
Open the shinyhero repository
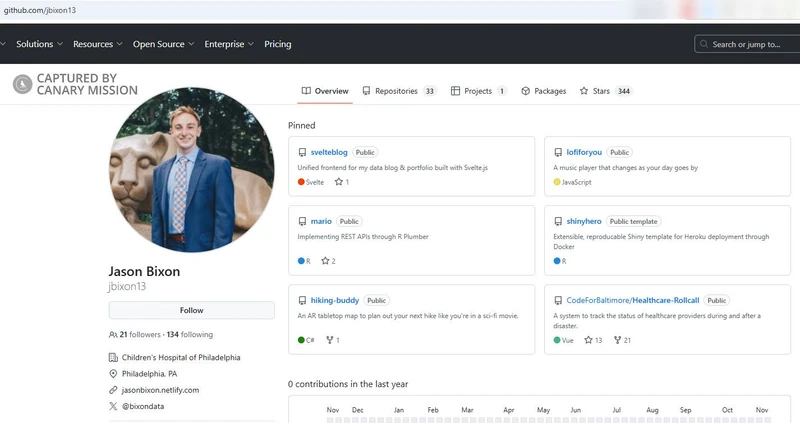click(x=584, y=221)
